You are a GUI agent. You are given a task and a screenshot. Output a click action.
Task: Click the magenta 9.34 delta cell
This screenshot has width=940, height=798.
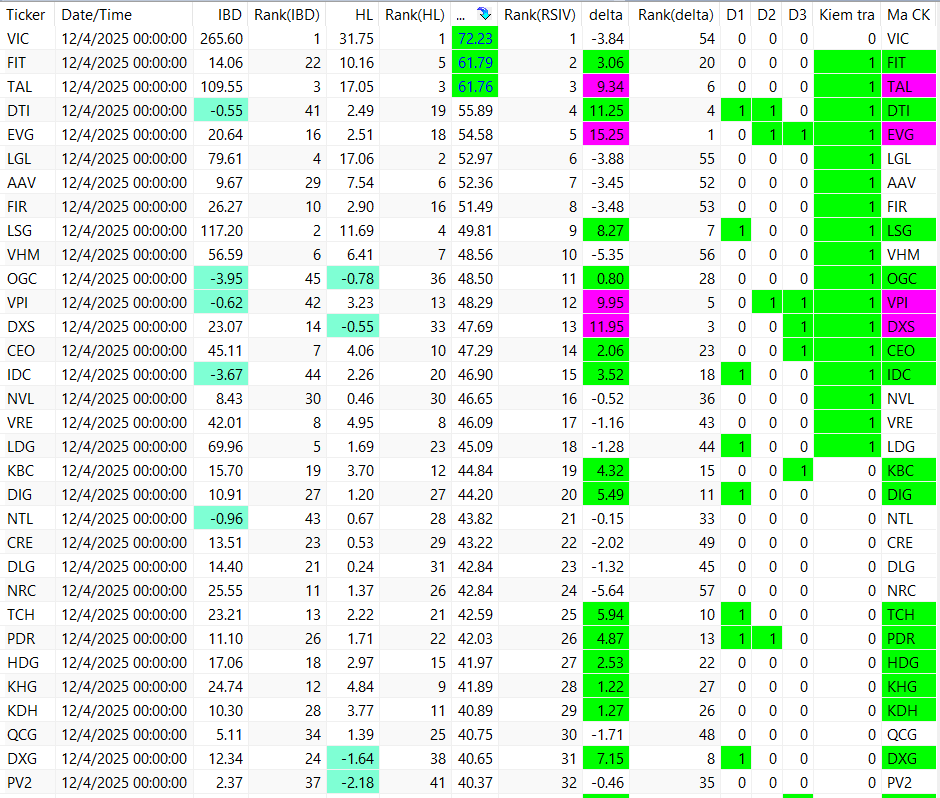point(606,87)
